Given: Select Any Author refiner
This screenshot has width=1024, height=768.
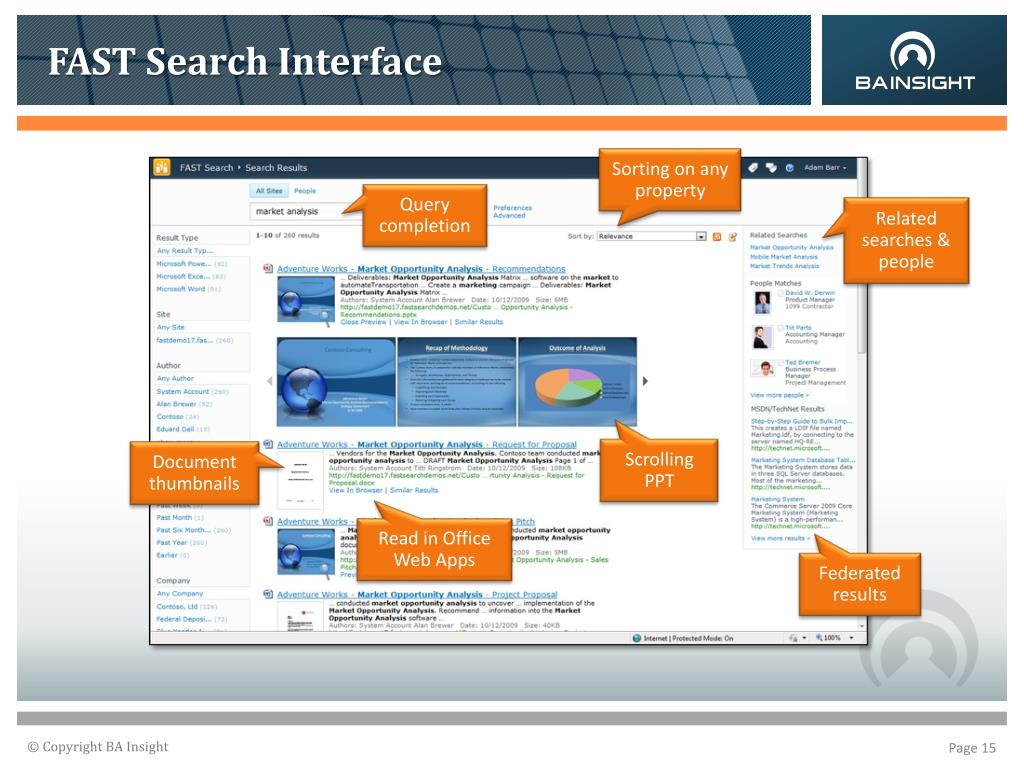Looking at the screenshot, I should pos(175,378).
